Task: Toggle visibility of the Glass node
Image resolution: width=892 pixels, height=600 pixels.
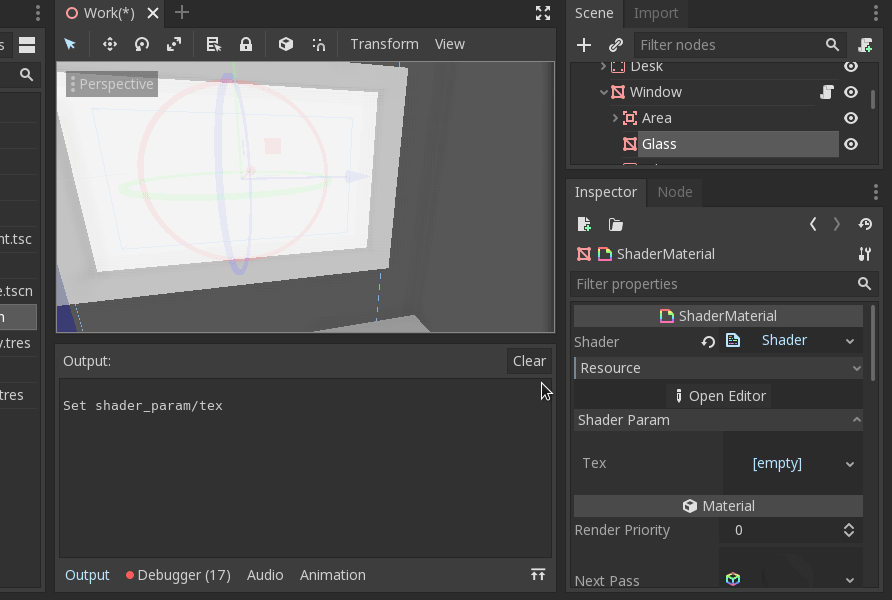Action: 851,143
